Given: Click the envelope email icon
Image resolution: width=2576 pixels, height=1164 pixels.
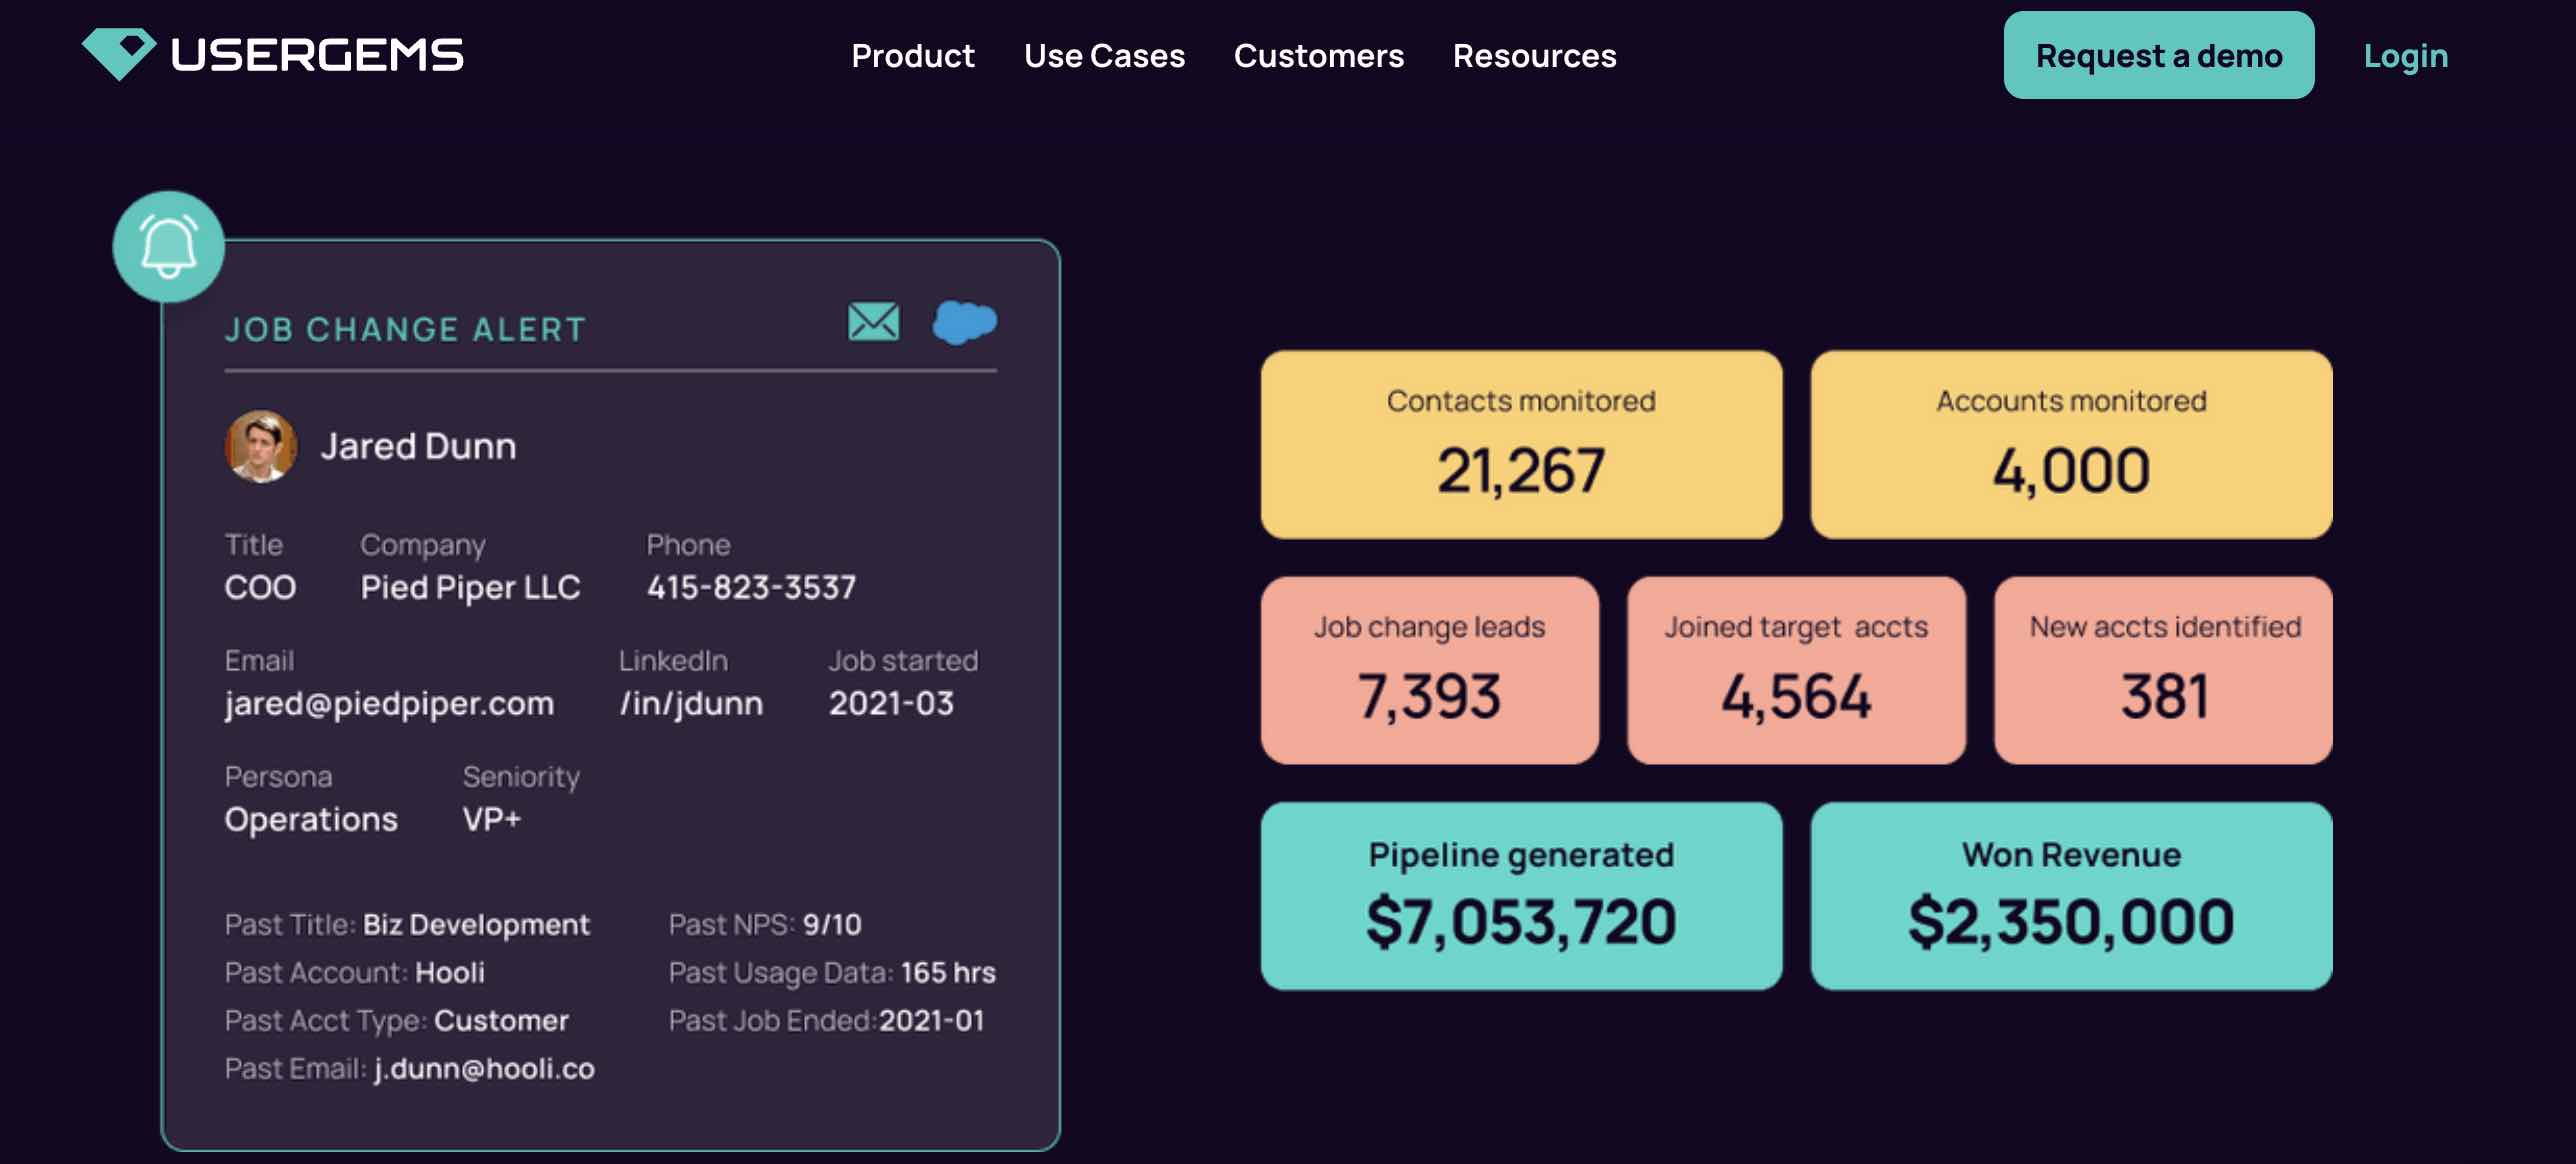Looking at the screenshot, I should [873, 322].
